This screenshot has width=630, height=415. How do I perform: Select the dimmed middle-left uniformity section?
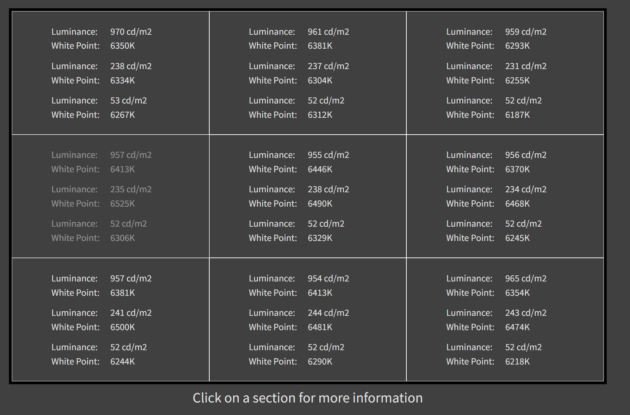[x=110, y=196]
